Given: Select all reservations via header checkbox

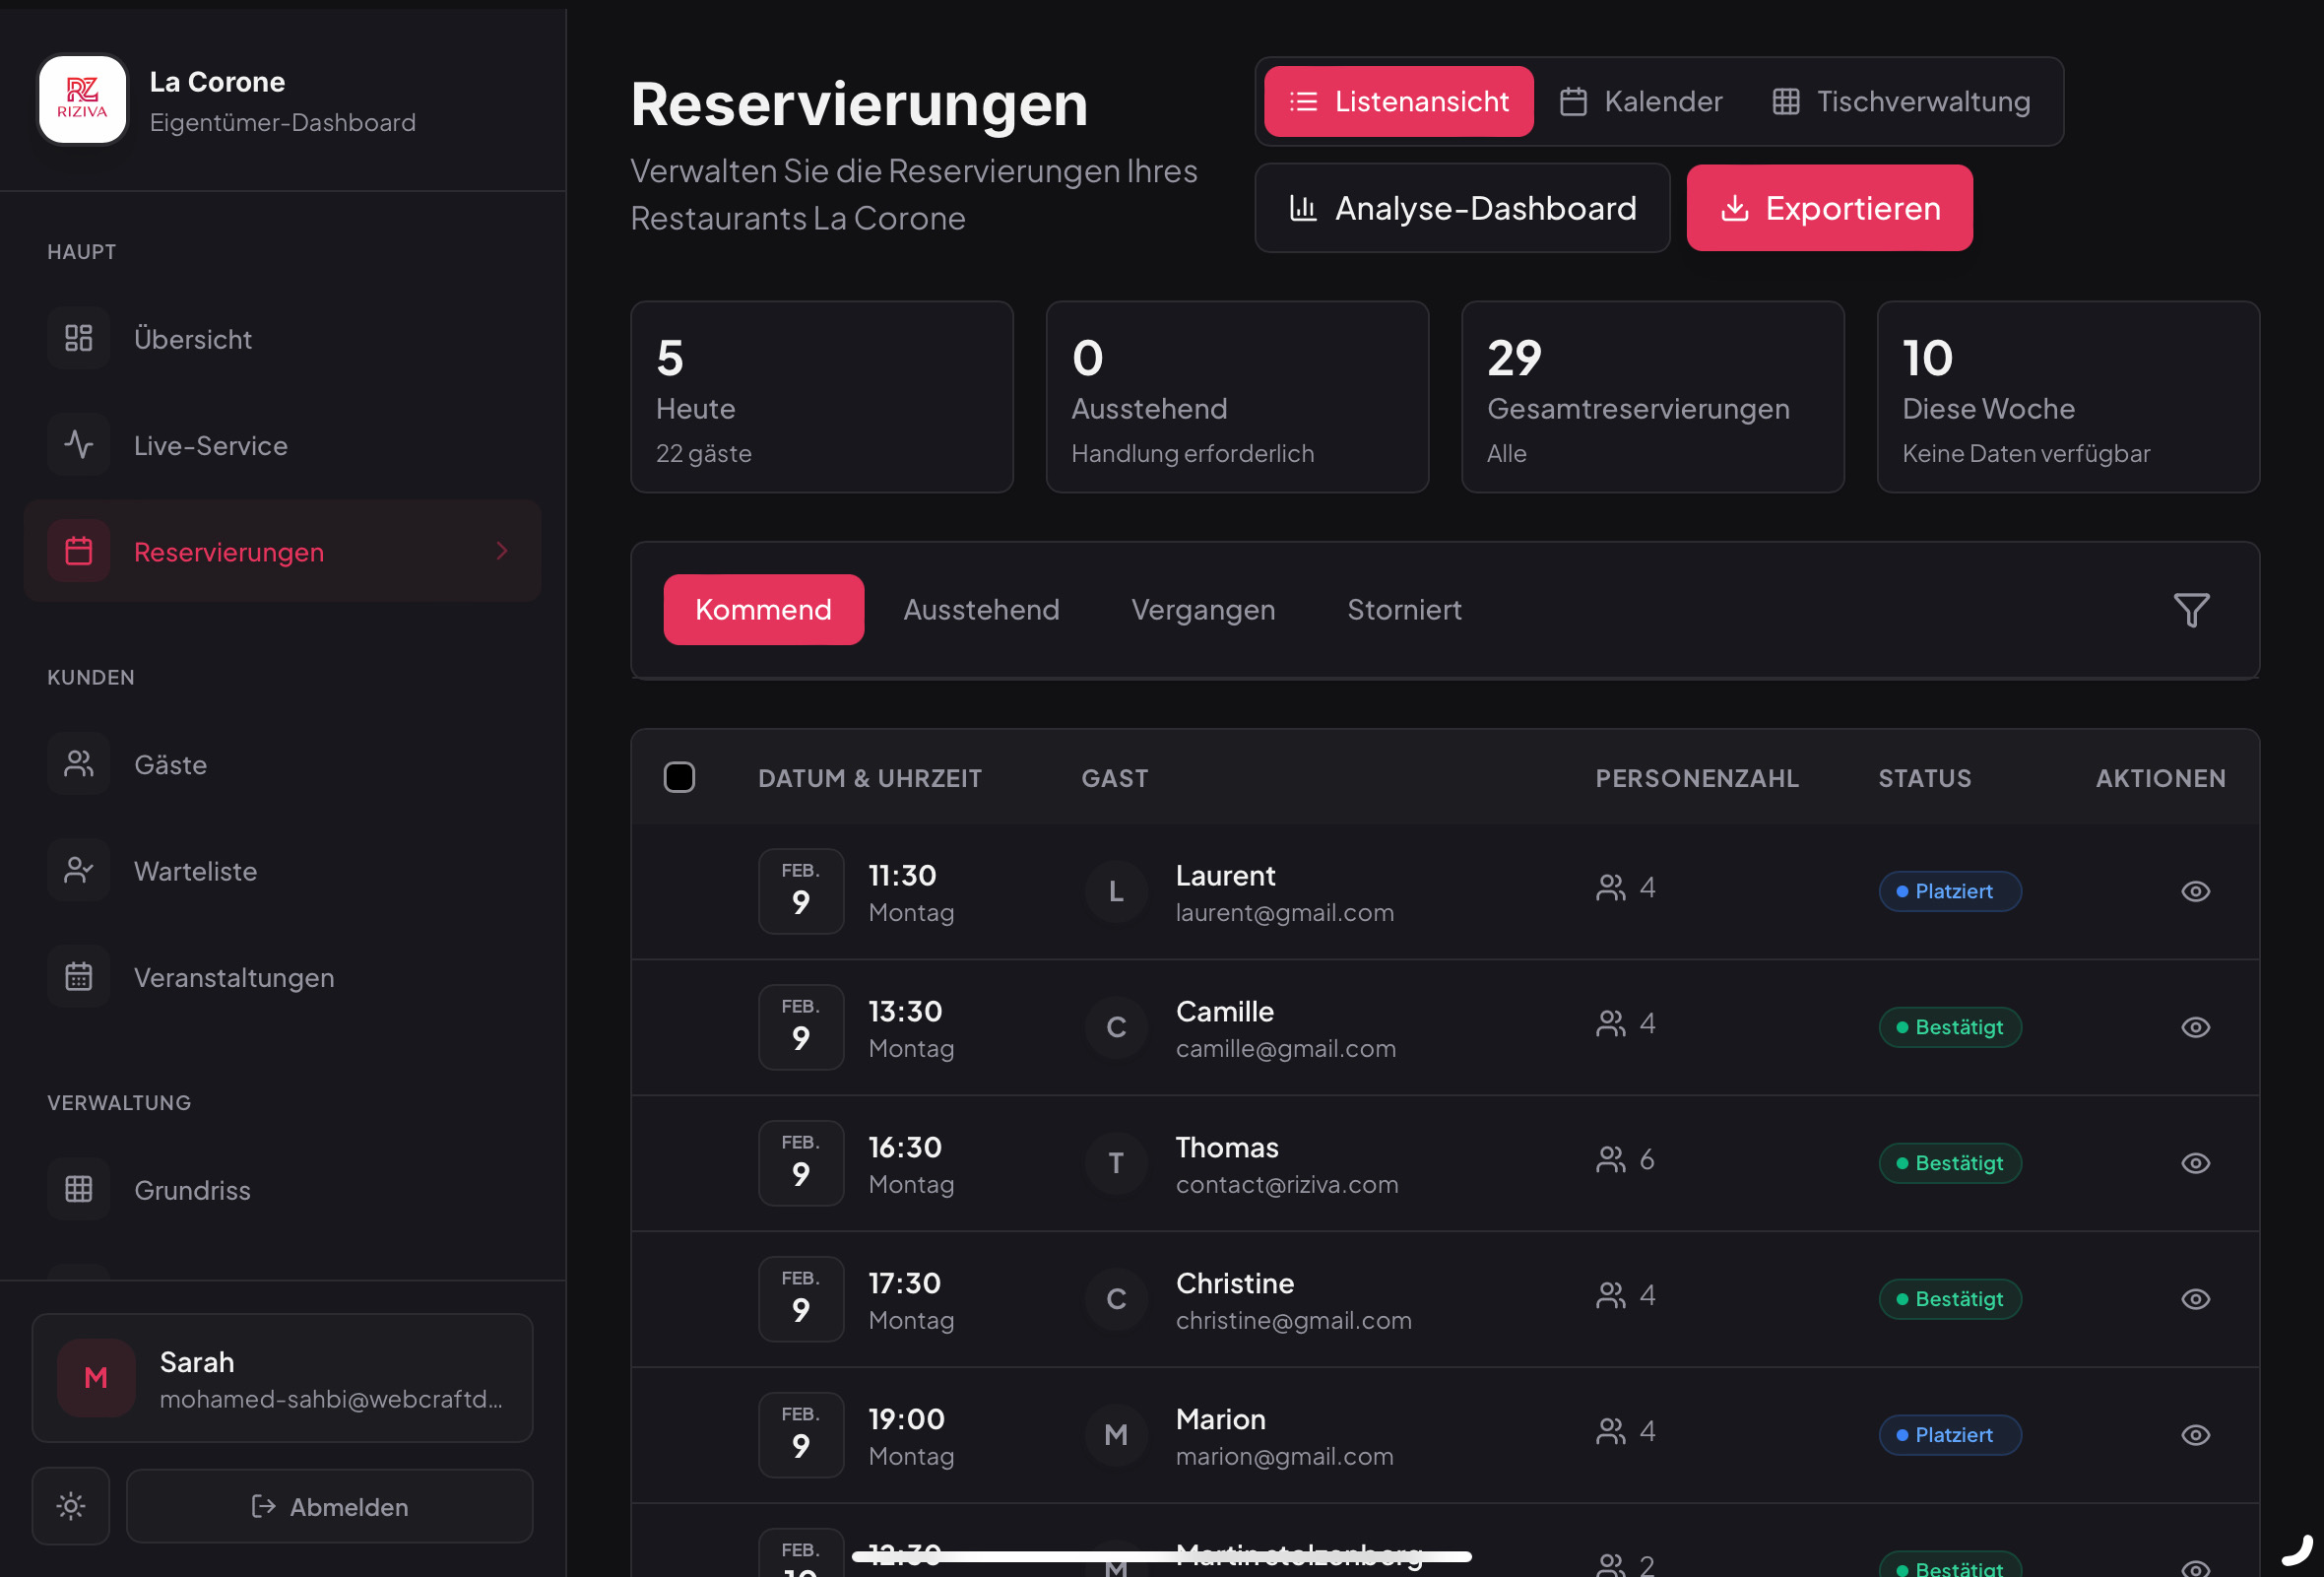Looking at the screenshot, I should [679, 777].
